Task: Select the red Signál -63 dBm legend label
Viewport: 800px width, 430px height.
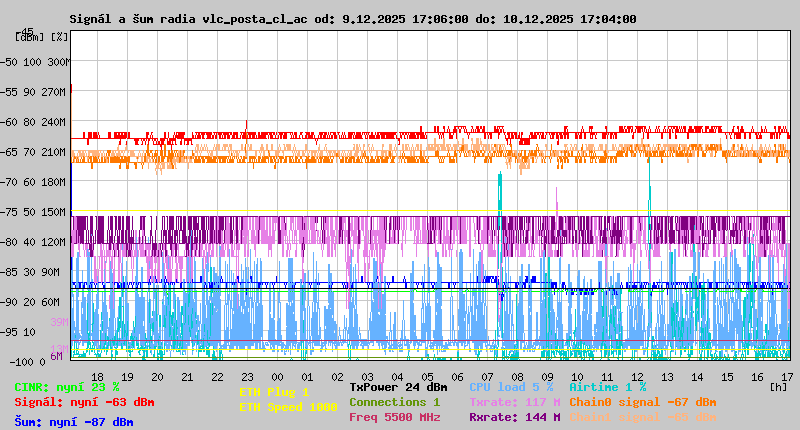Action: coord(84,402)
